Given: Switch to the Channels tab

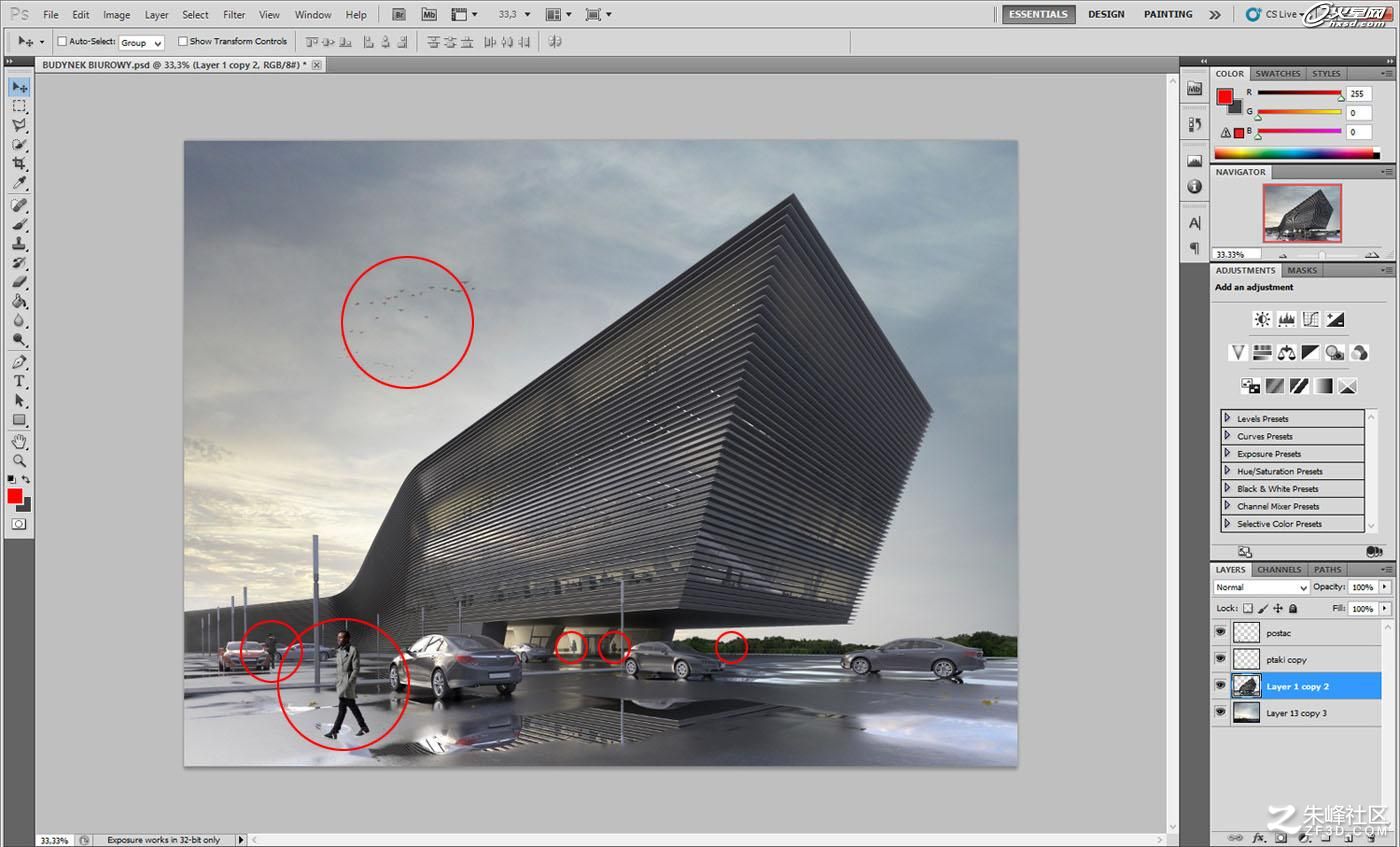Looking at the screenshot, I should point(1279,569).
